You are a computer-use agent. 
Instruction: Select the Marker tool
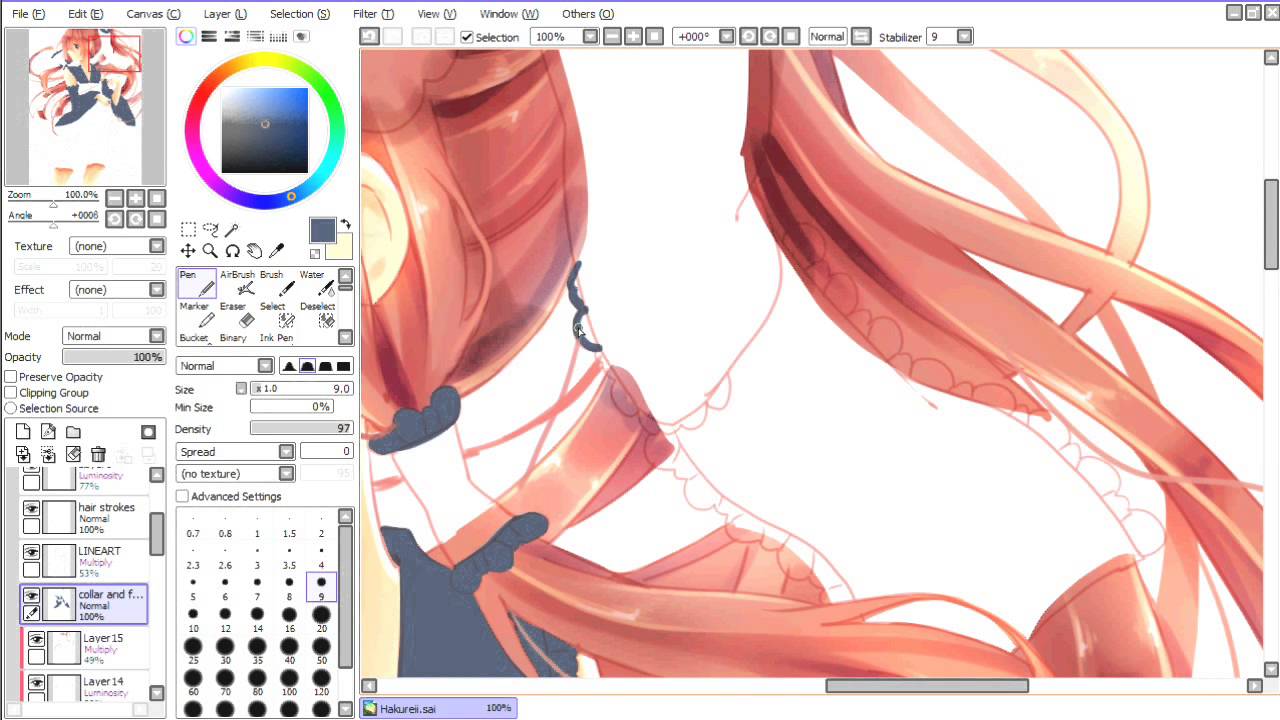[195, 316]
